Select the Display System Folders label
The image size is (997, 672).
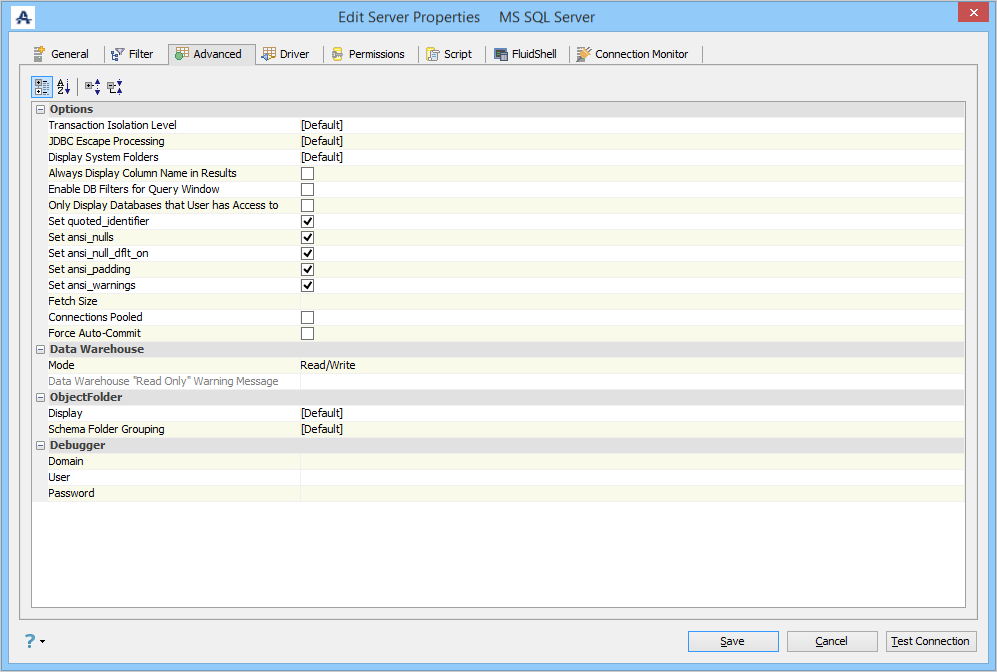[x=103, y=157]
